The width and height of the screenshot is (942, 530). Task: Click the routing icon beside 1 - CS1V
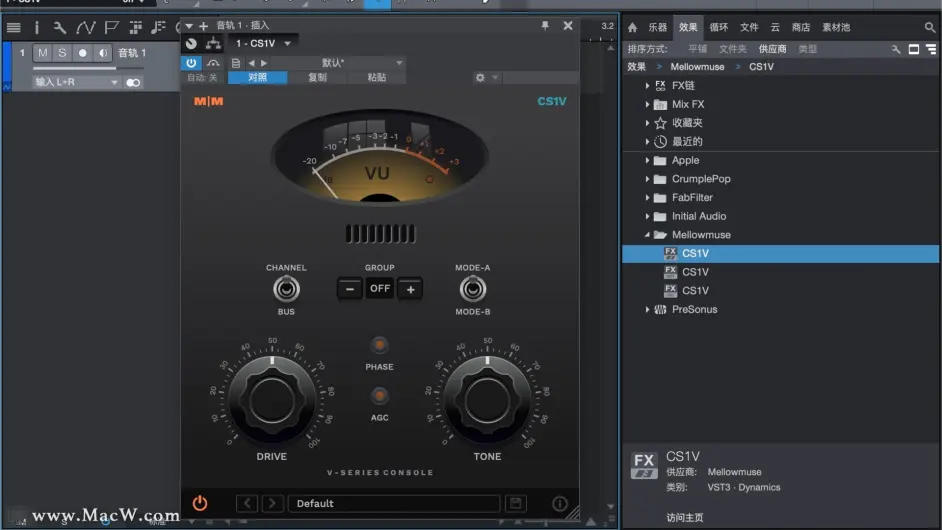click(x=213, y=43)
